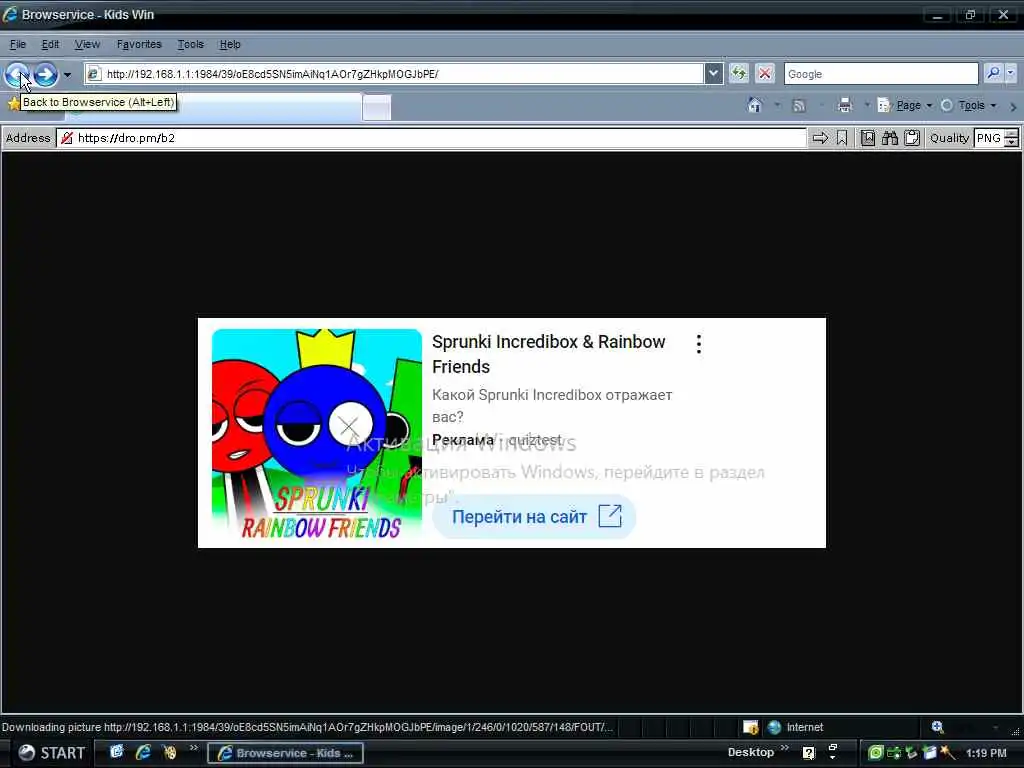Screen dimensions: 1024x768
Task: Click the status bar downloading picture text
Action: tap(307, 727)
